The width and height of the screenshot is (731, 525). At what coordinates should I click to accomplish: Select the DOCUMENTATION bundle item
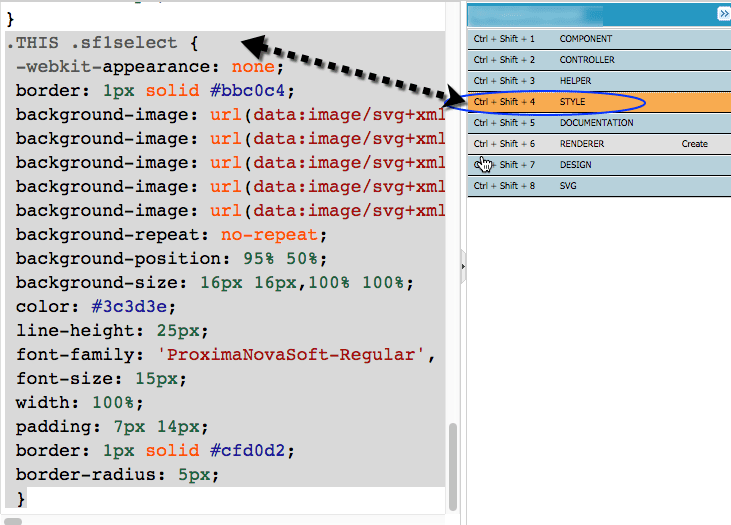(x=596, y=123)
